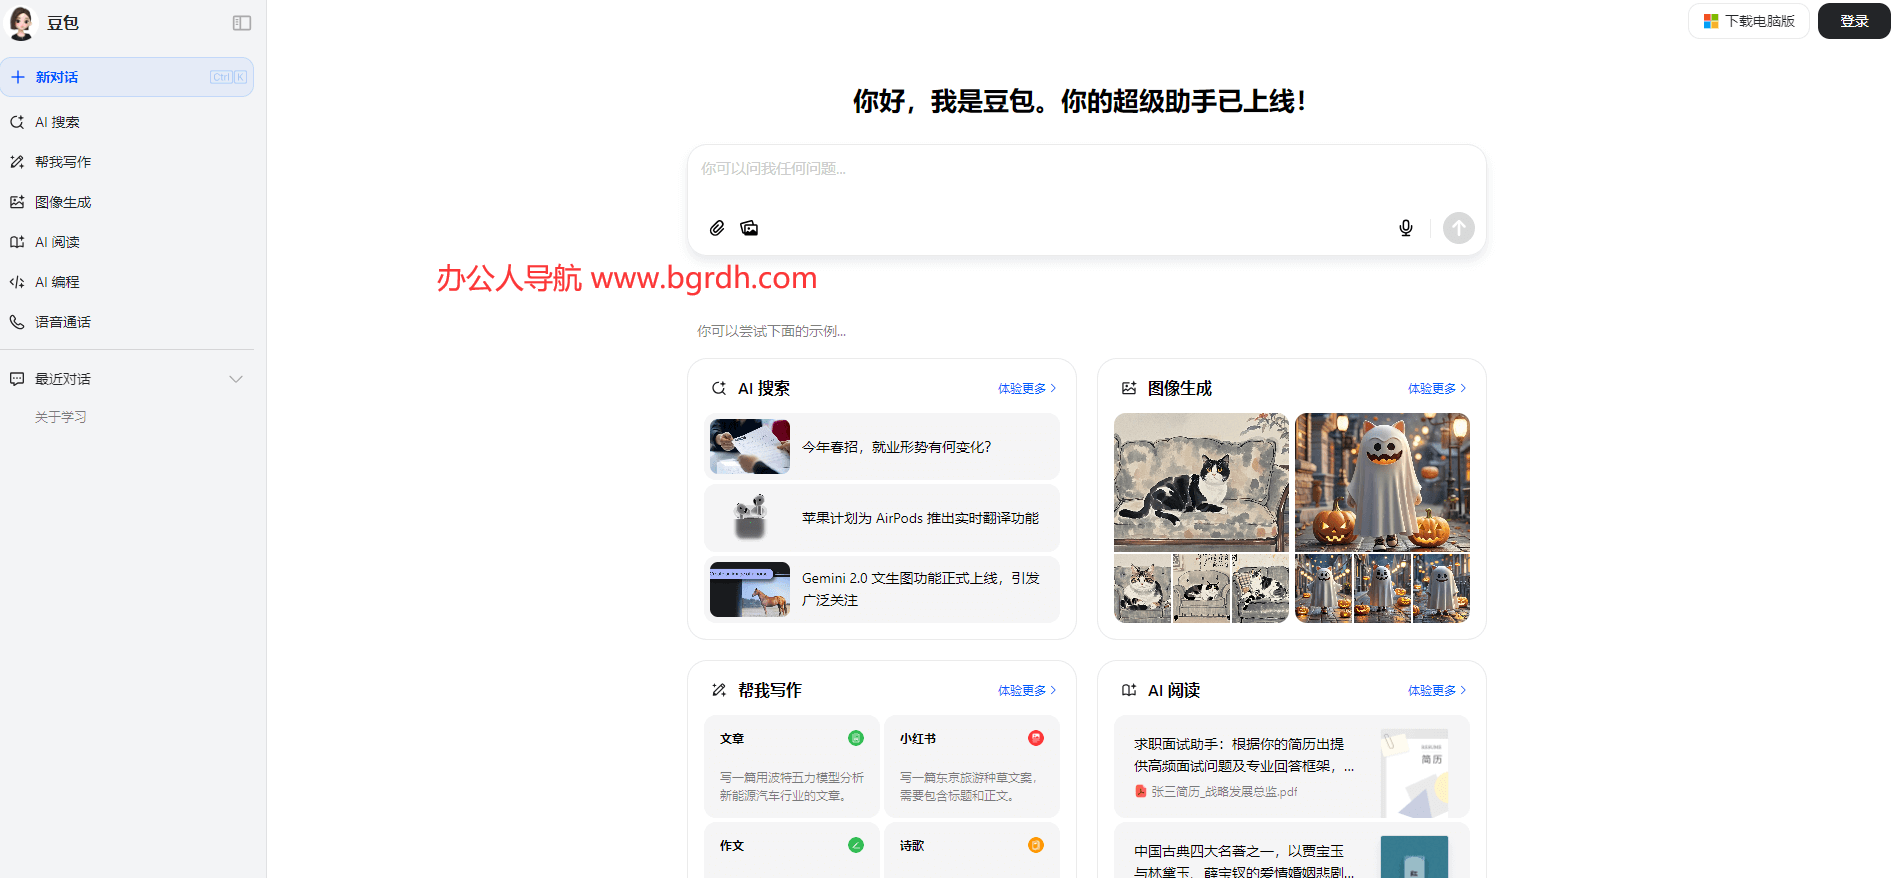Screen dimensions: 1893x878
Task: Send message with the up-arrow button
Action: 1459,228
